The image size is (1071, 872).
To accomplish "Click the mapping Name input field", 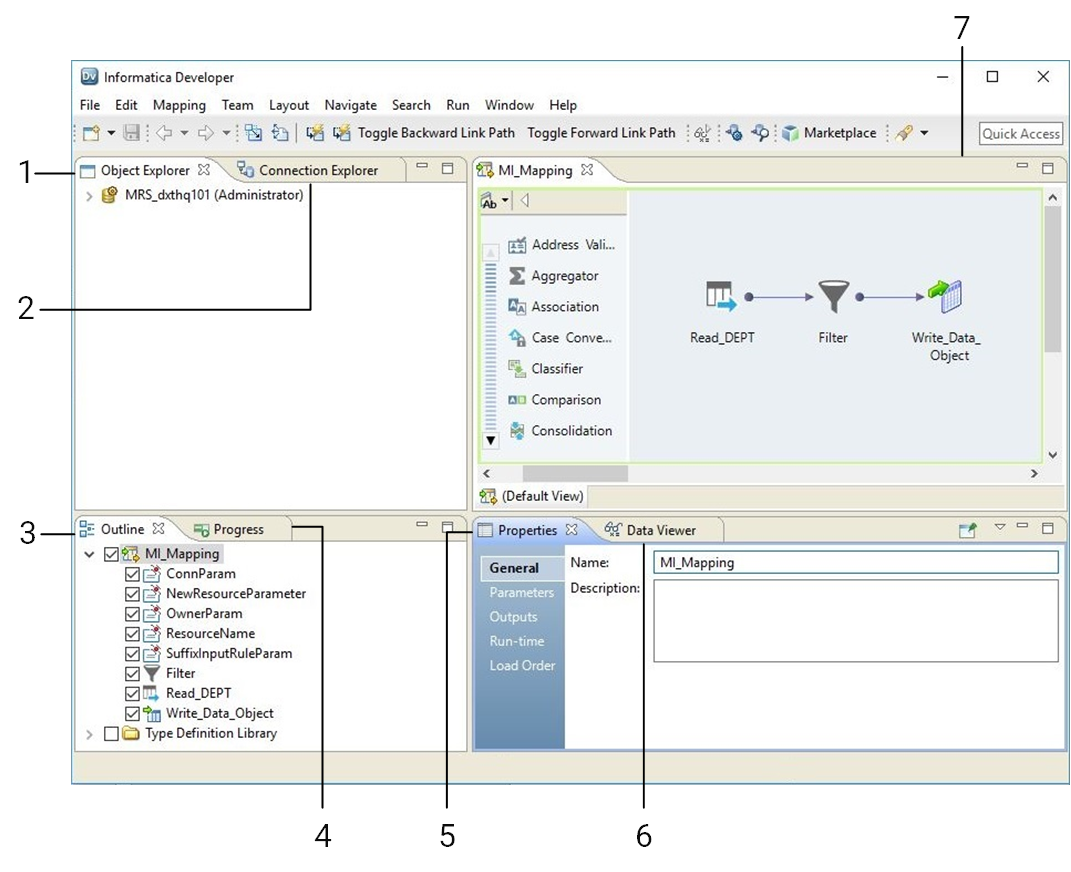I will (x=855, y=563).
